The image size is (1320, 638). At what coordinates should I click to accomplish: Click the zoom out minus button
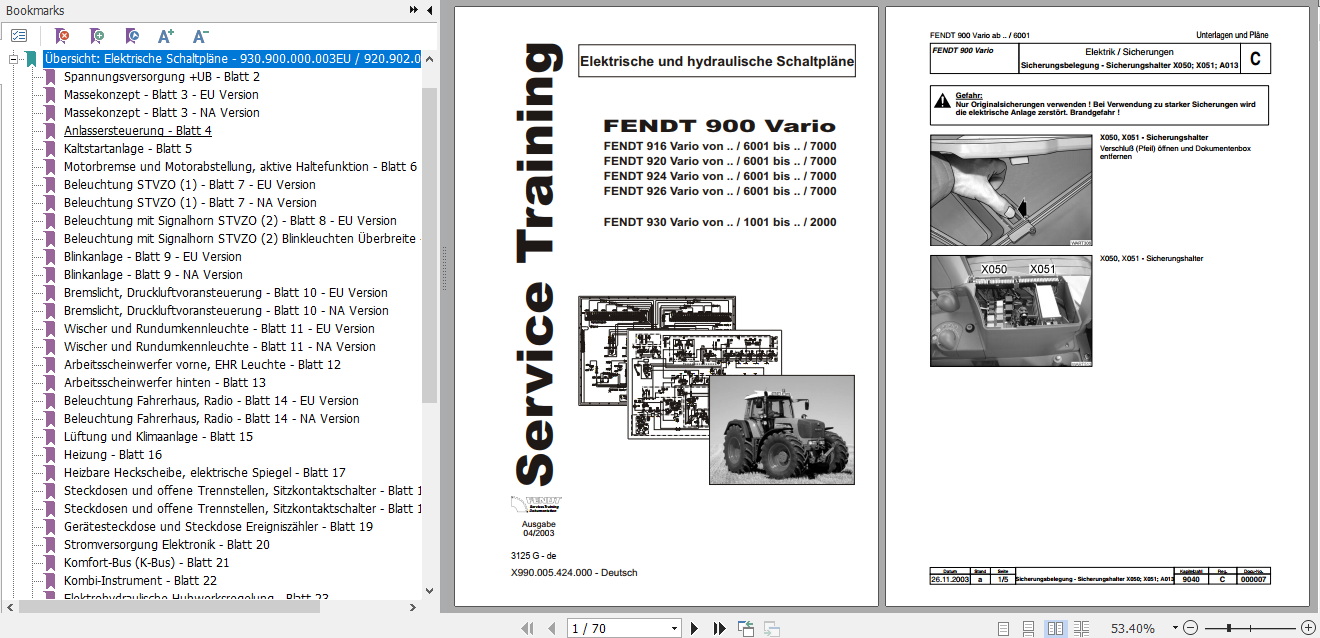click(x=1190, y=628)
